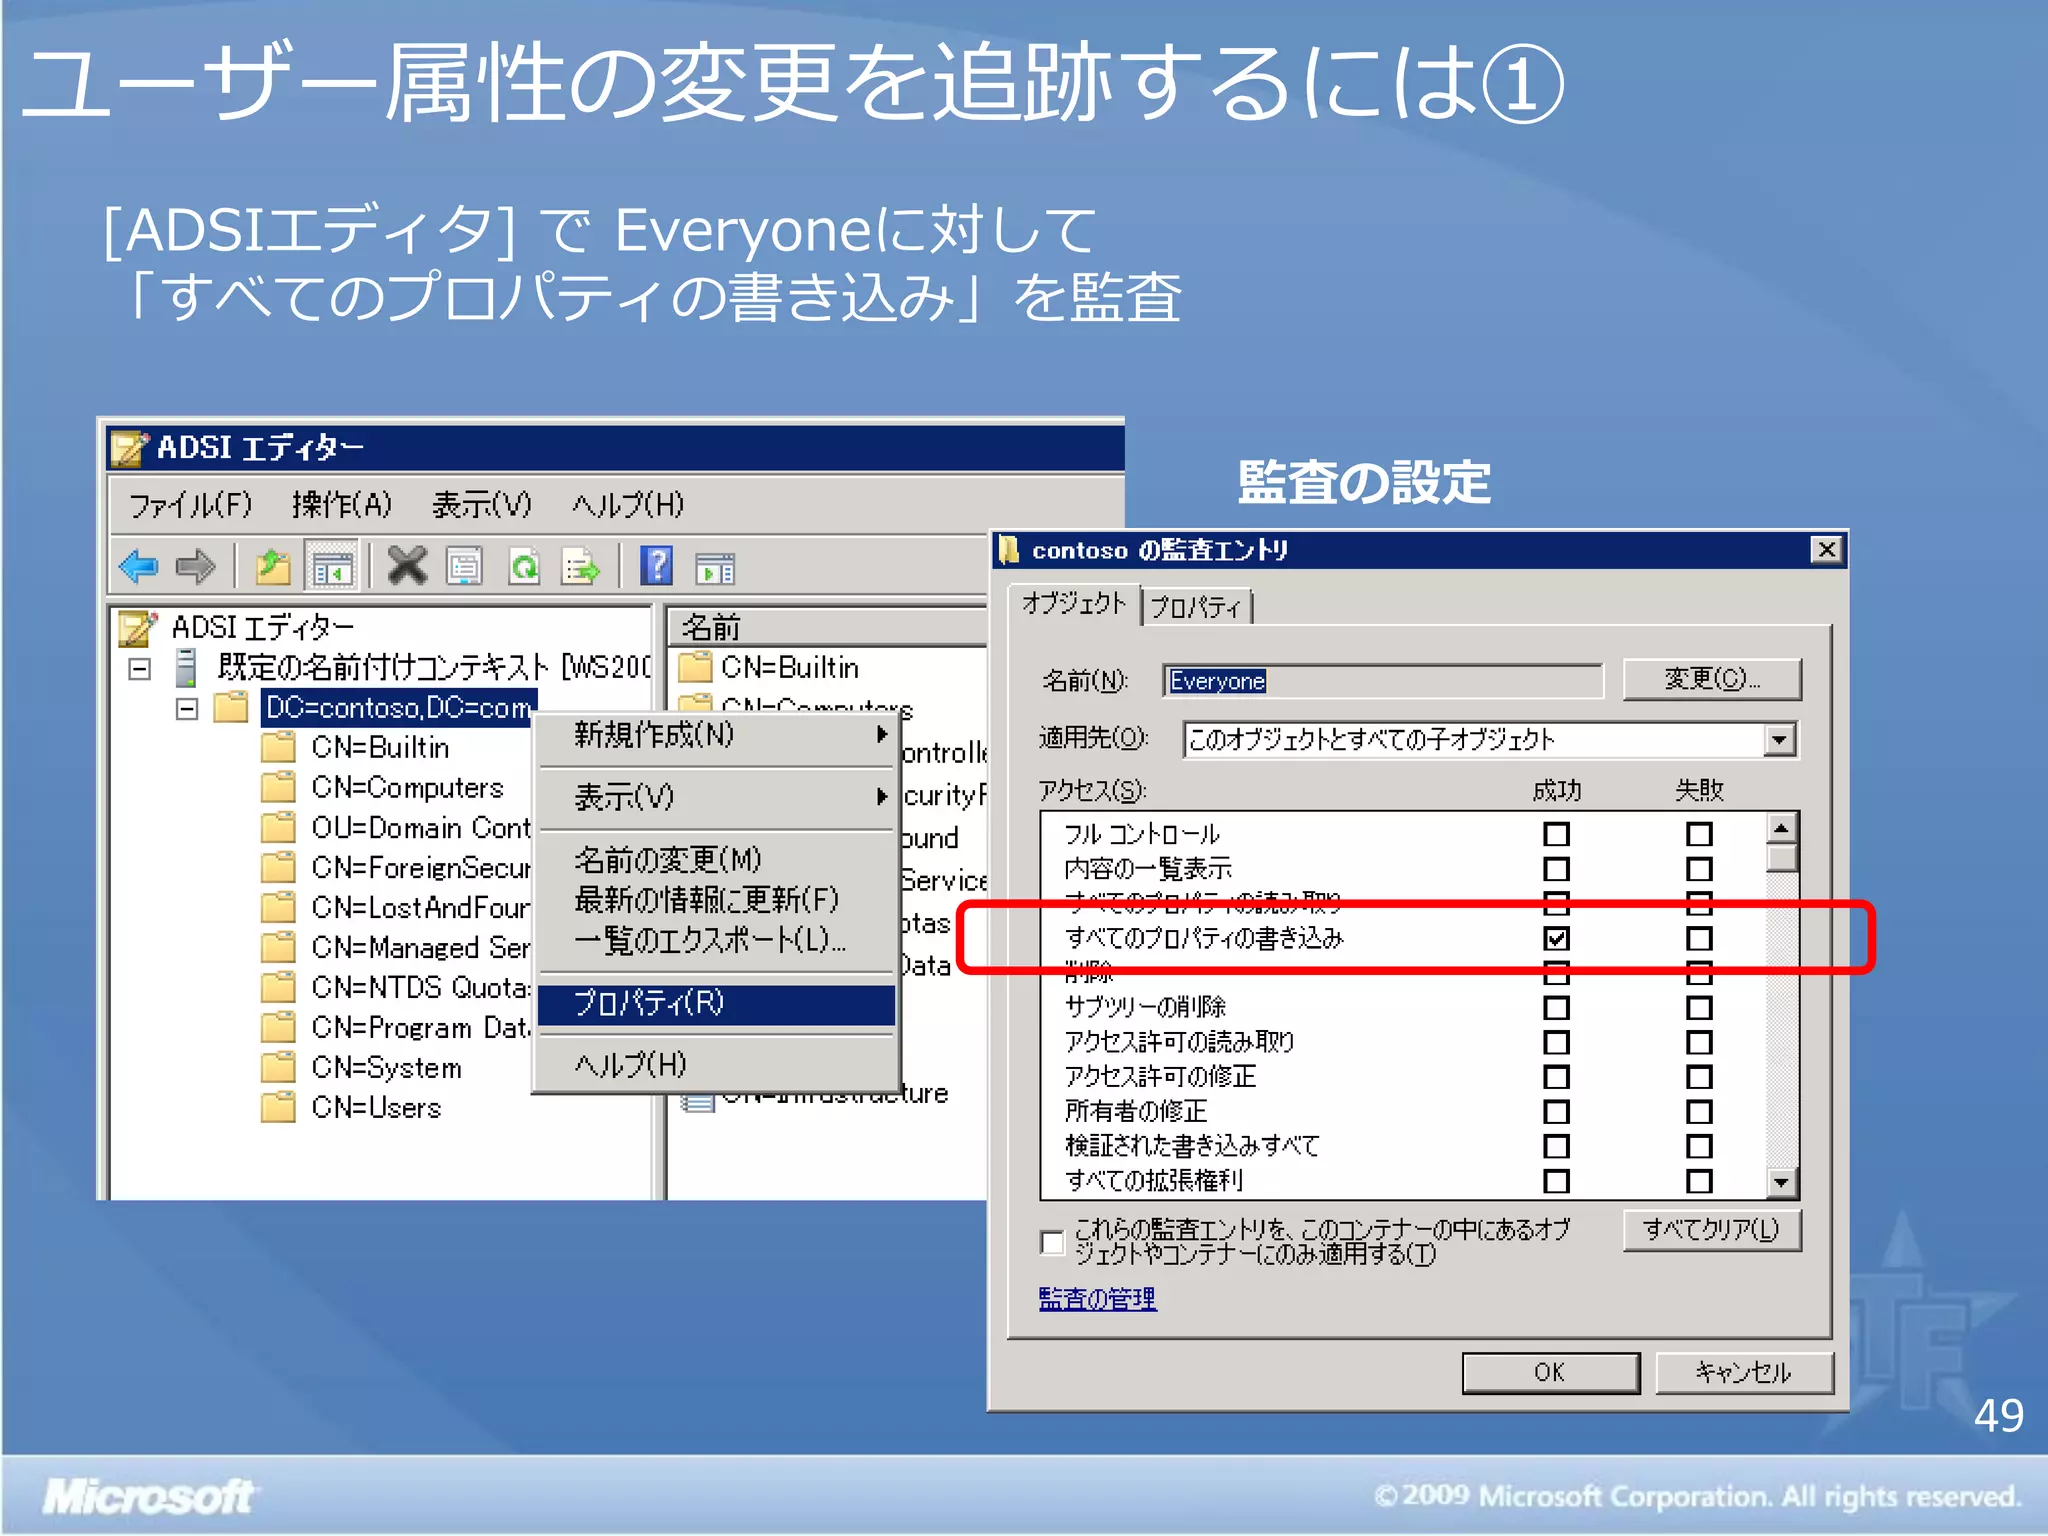Click the access list scroll down arrow
The height and width of the screenshot is (1536, 2048).
tap(1781, 1182)
